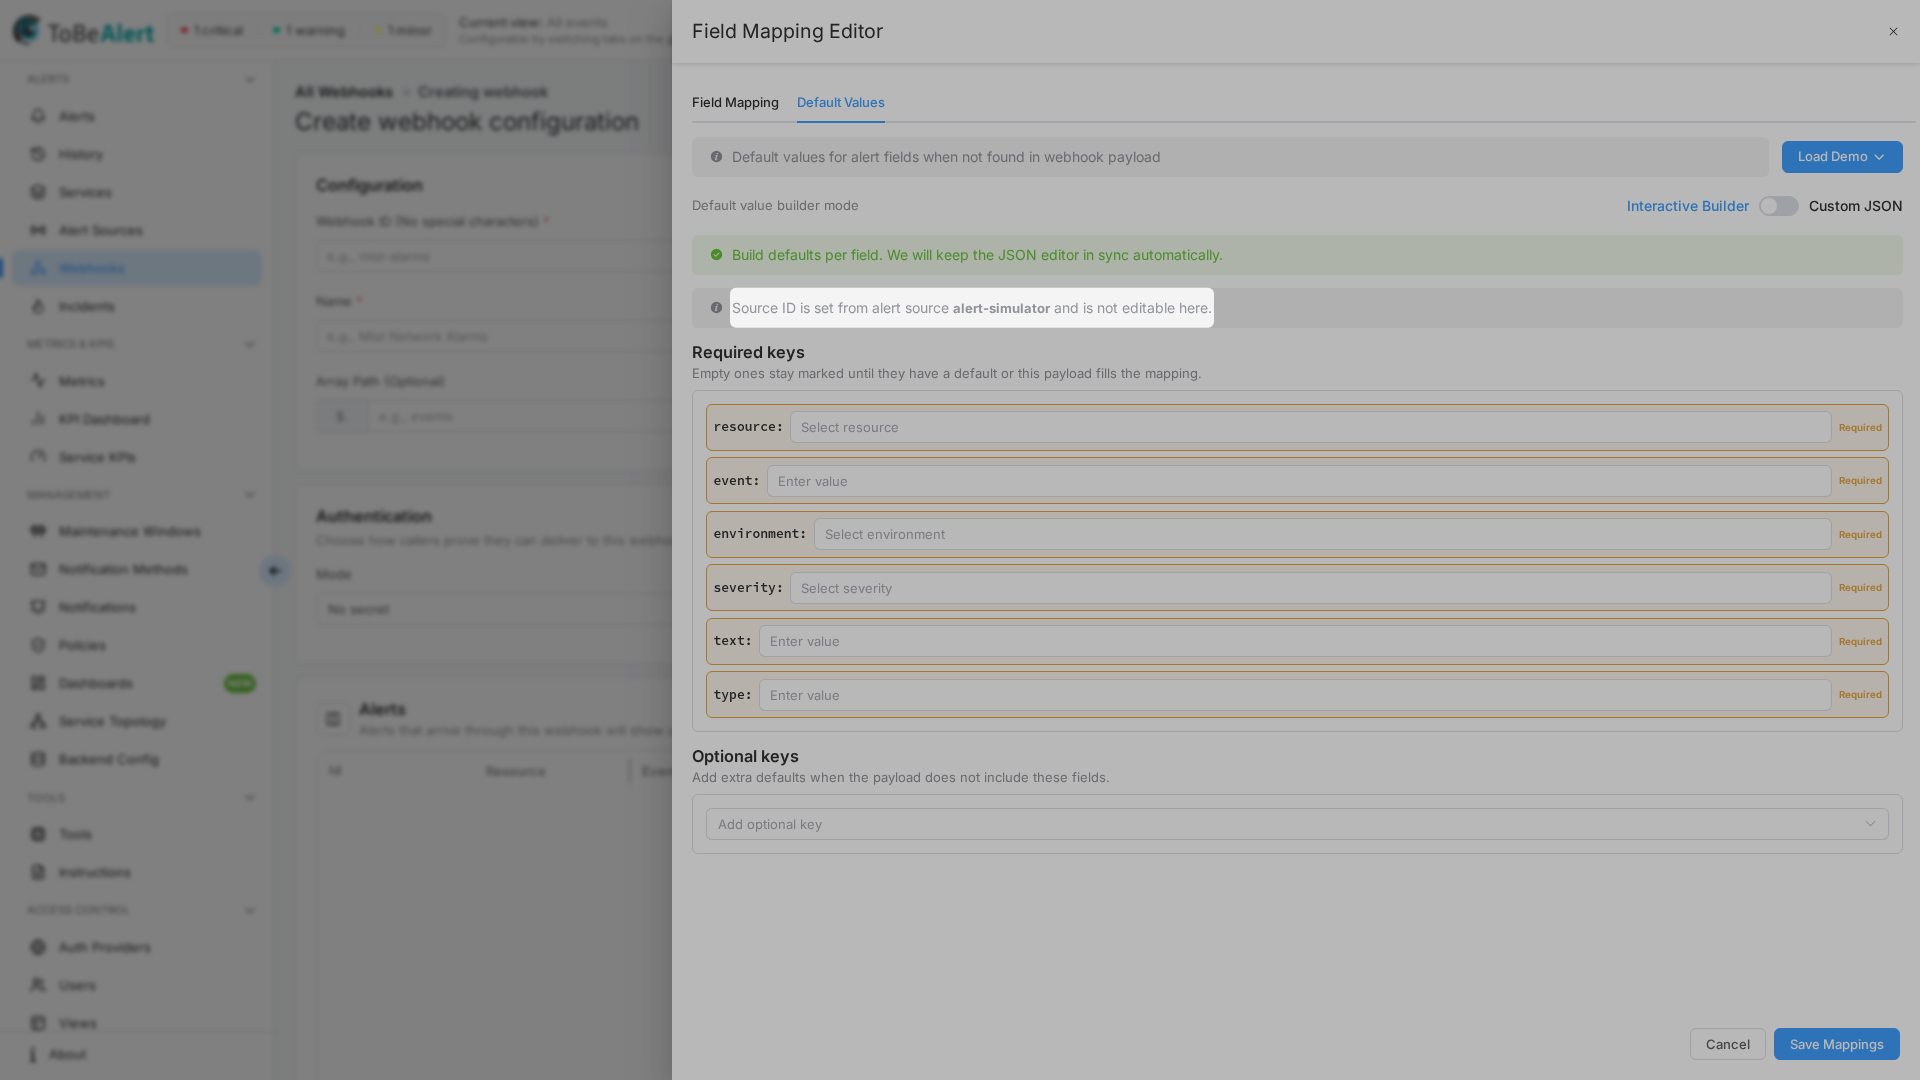
Task: Click the All Webhooks breadcrumb link
Action: (x=344, y=92)
